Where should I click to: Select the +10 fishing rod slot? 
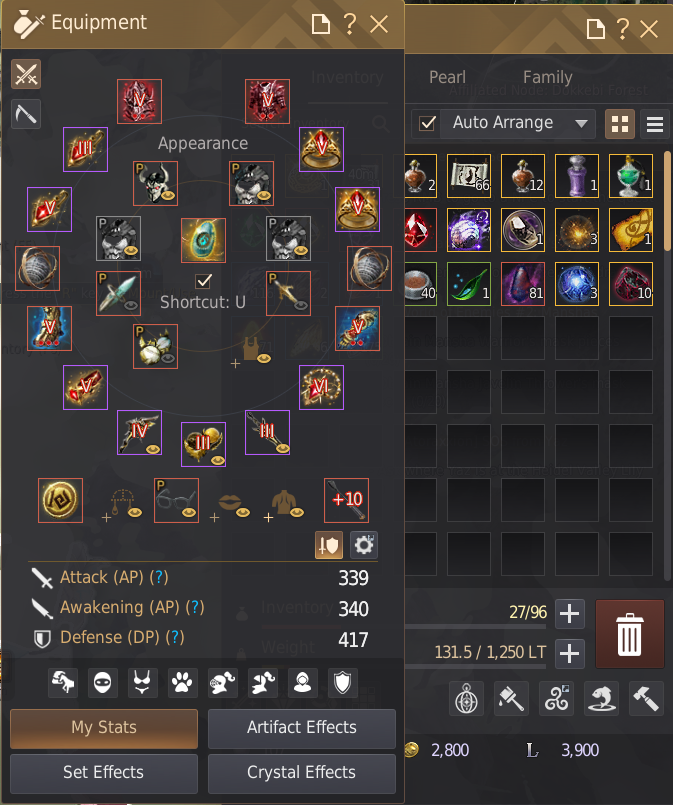pyautogui.click(x=347, y=500)
